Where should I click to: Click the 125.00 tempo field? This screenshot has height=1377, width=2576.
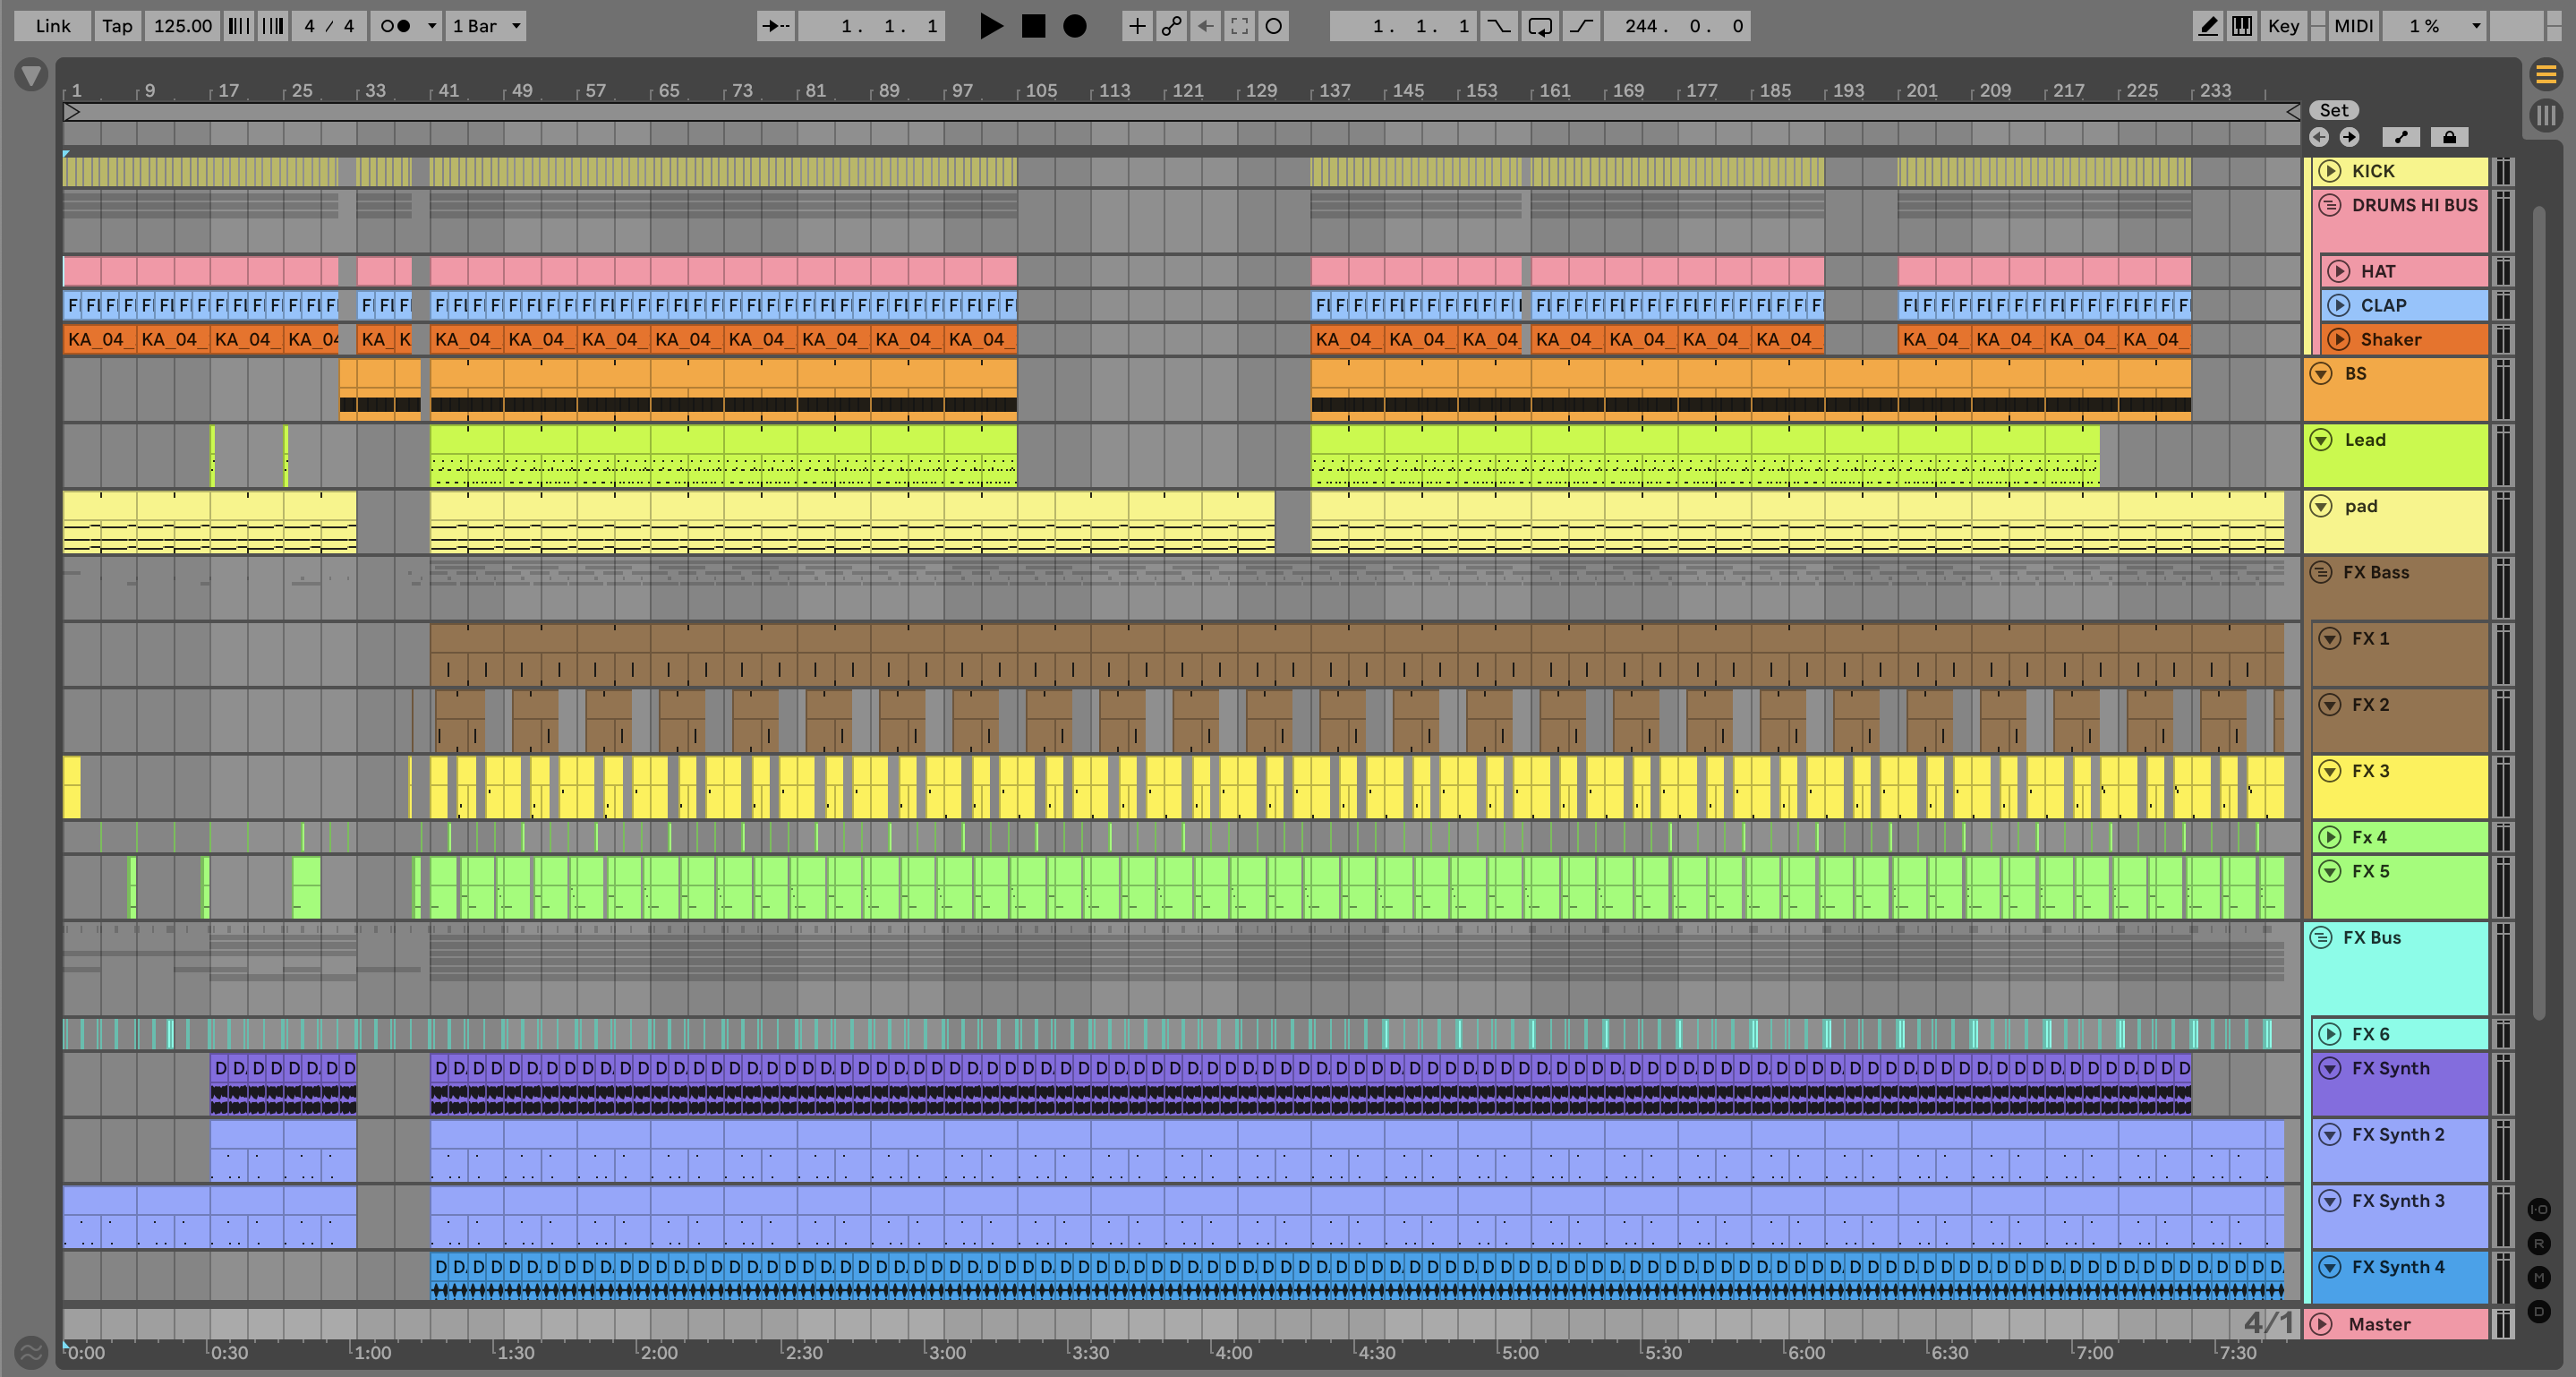click(x=182, y=26)
